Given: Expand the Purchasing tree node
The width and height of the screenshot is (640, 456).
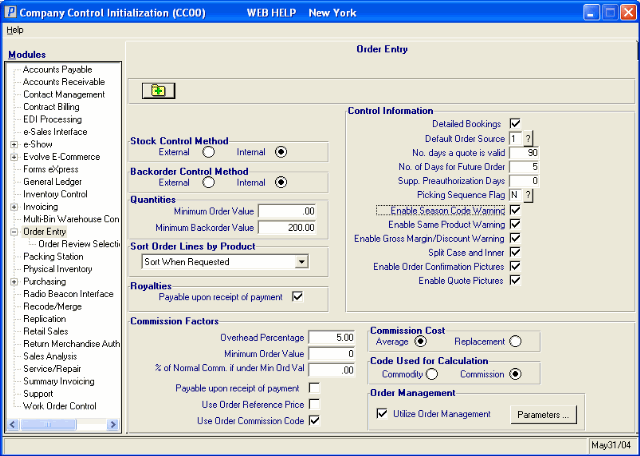Looking at the screenshot, I should pyautogui.click(x=14, y=282).
